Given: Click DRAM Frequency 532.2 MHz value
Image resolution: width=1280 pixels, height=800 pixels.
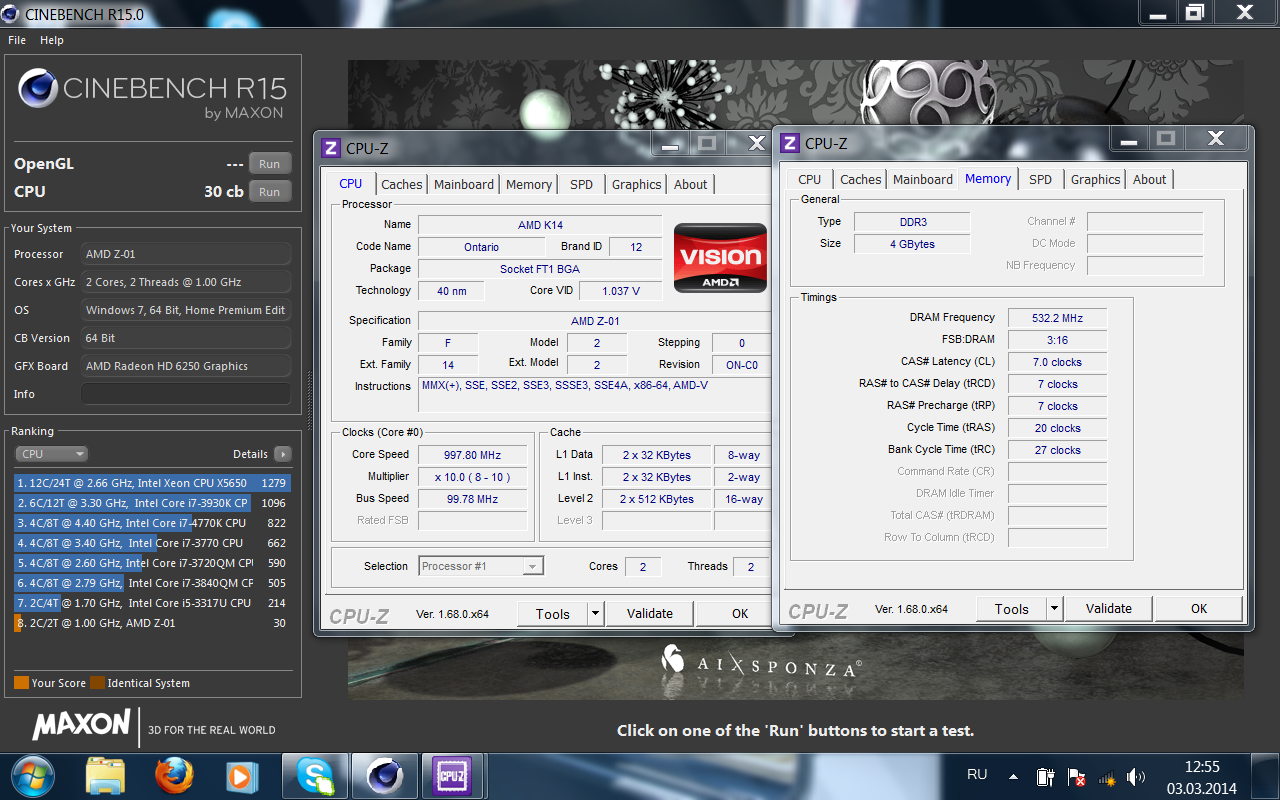Looking at the screenshot, I should click(x=1058, y=318).
